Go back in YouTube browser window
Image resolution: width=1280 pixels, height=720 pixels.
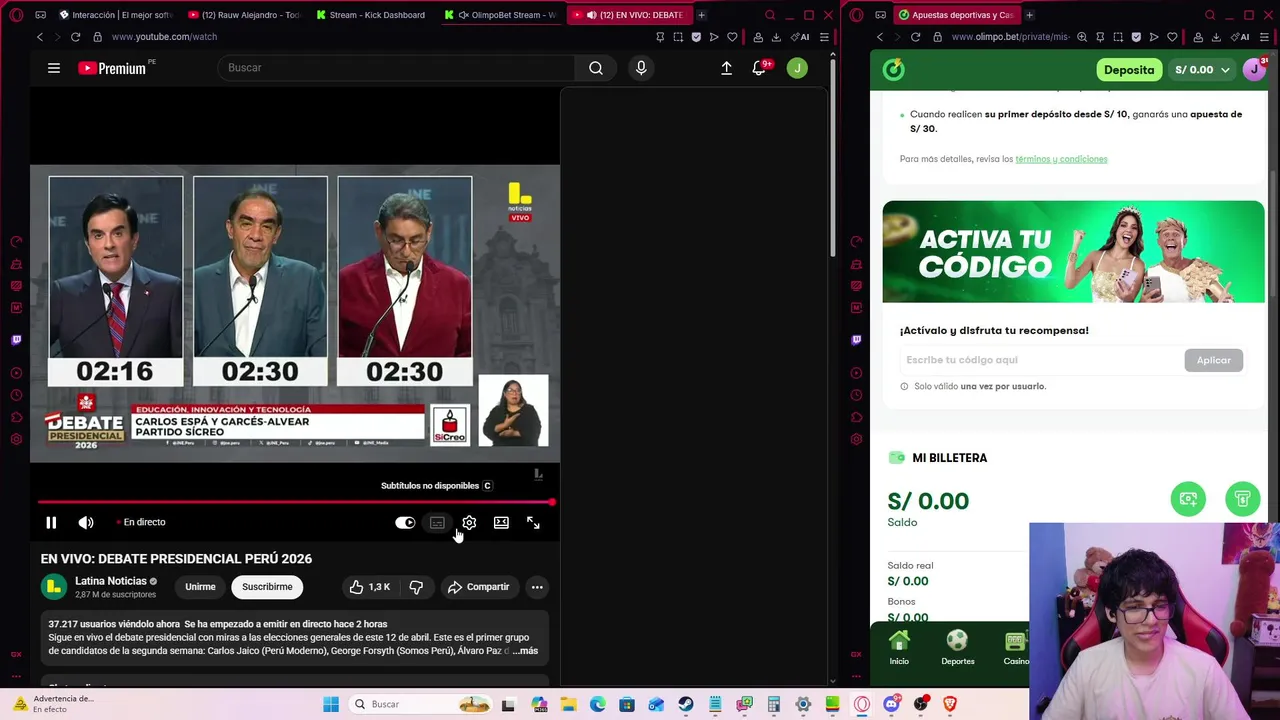[x=40, y=37]
